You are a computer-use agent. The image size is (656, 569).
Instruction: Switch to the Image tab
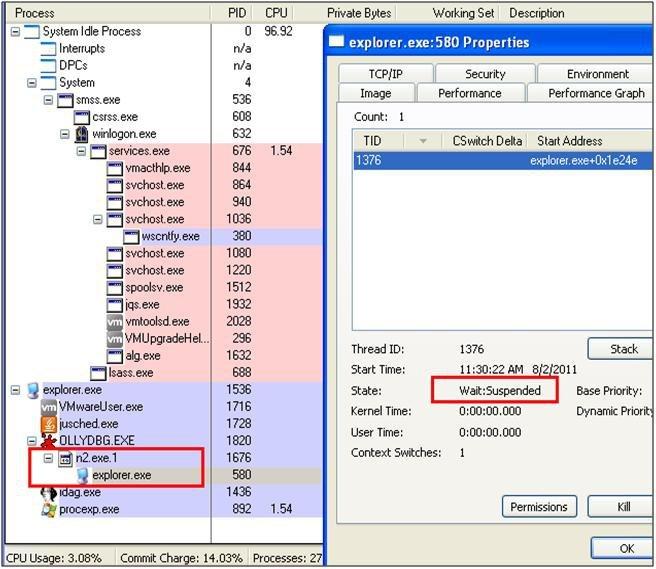376,93
